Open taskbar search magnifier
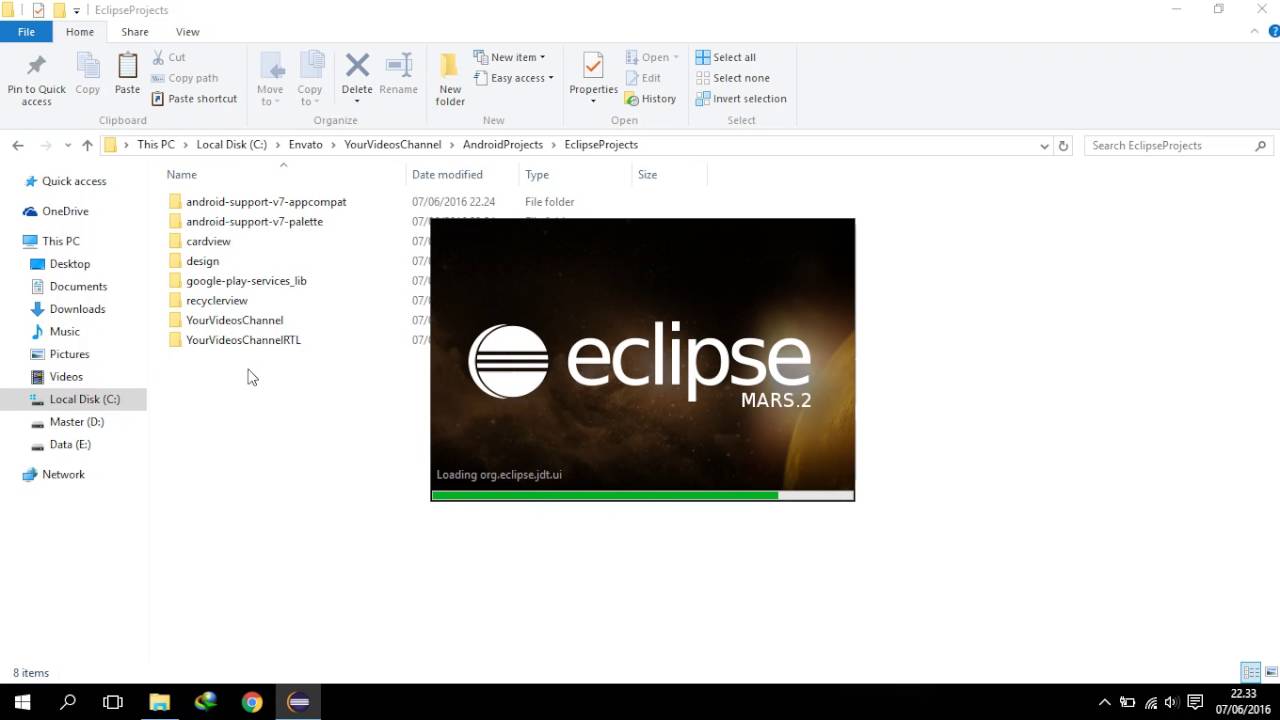 pos(68,702)
